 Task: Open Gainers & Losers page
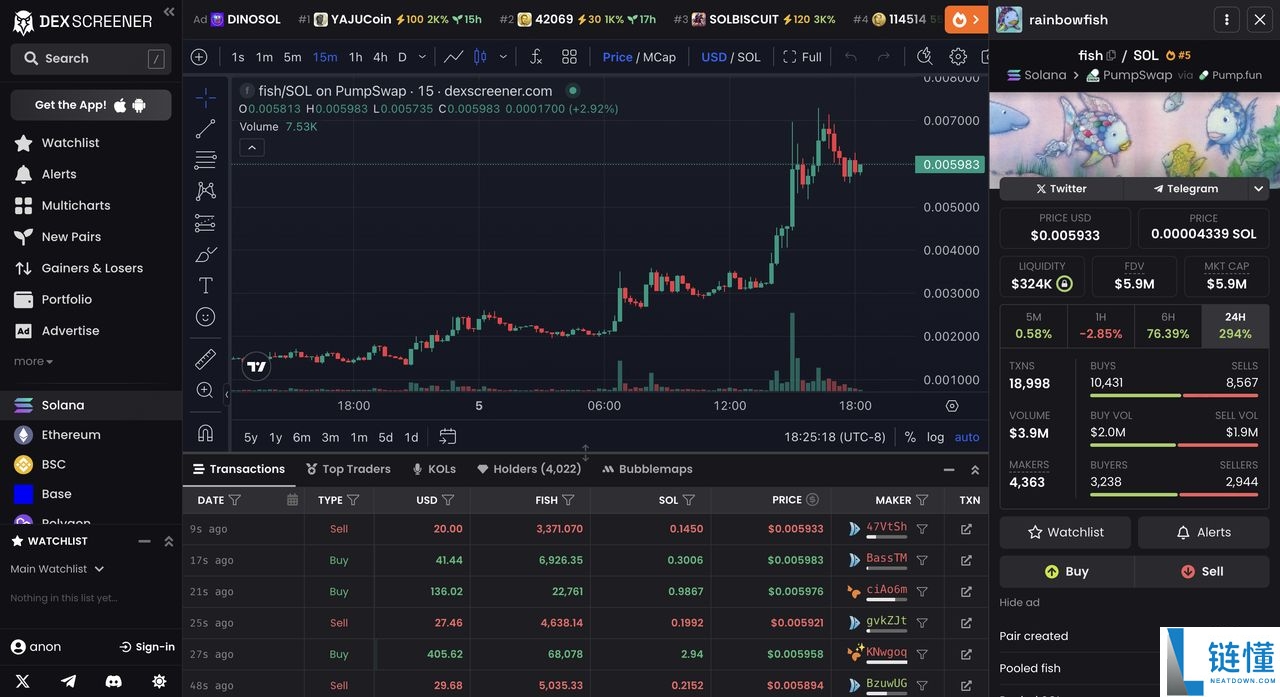[91, 268]
